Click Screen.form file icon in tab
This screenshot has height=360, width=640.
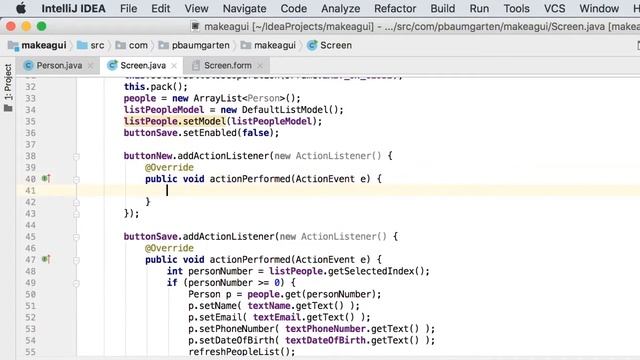point(196,65)
